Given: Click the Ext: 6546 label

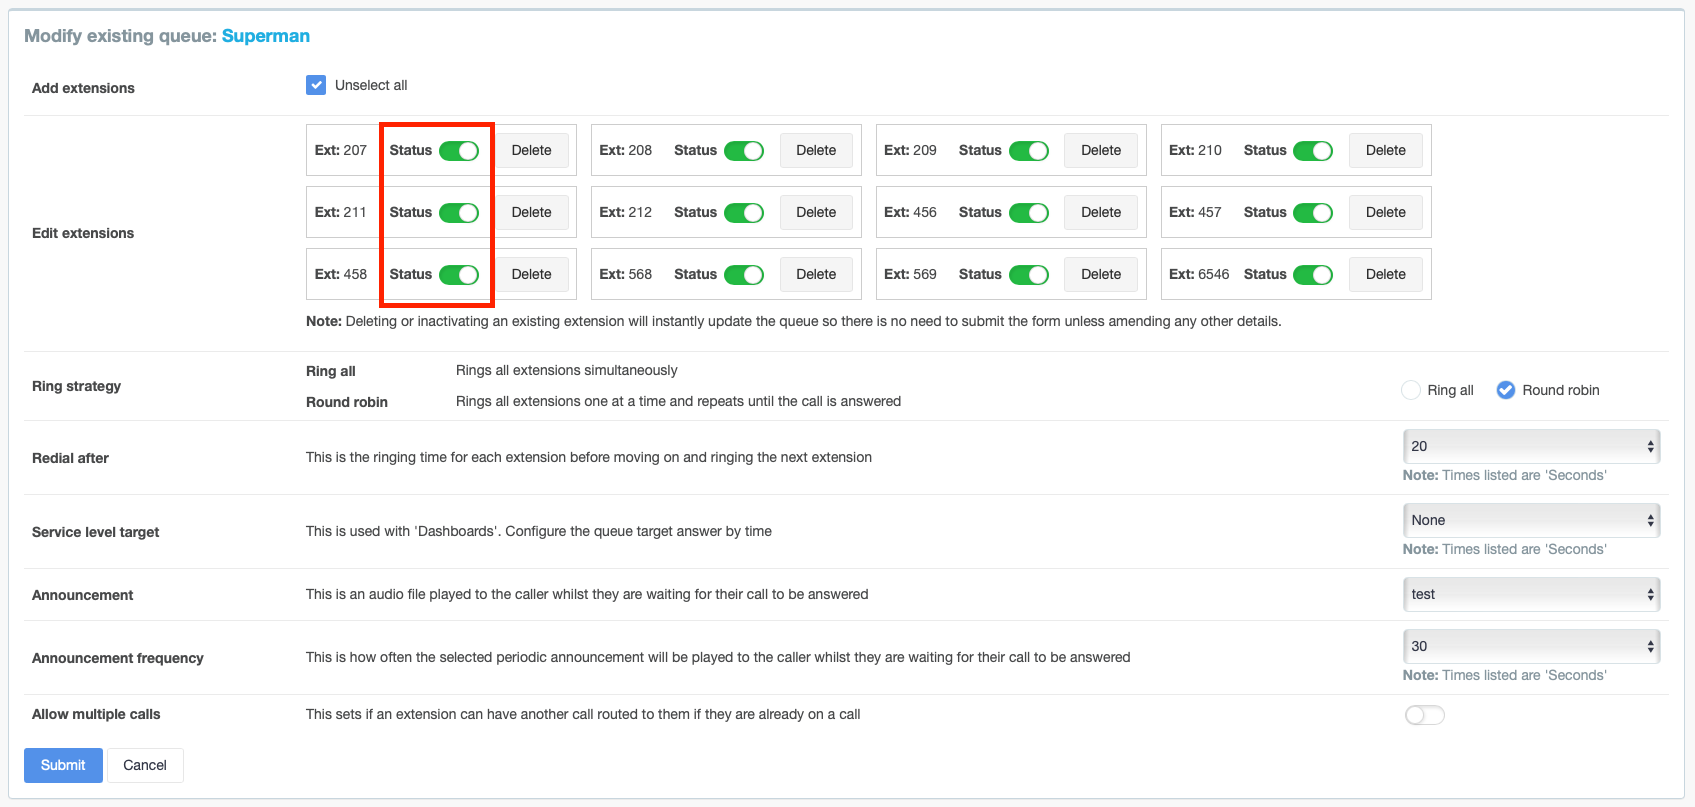Looking at the screenshot, I should click(1199, 274).
